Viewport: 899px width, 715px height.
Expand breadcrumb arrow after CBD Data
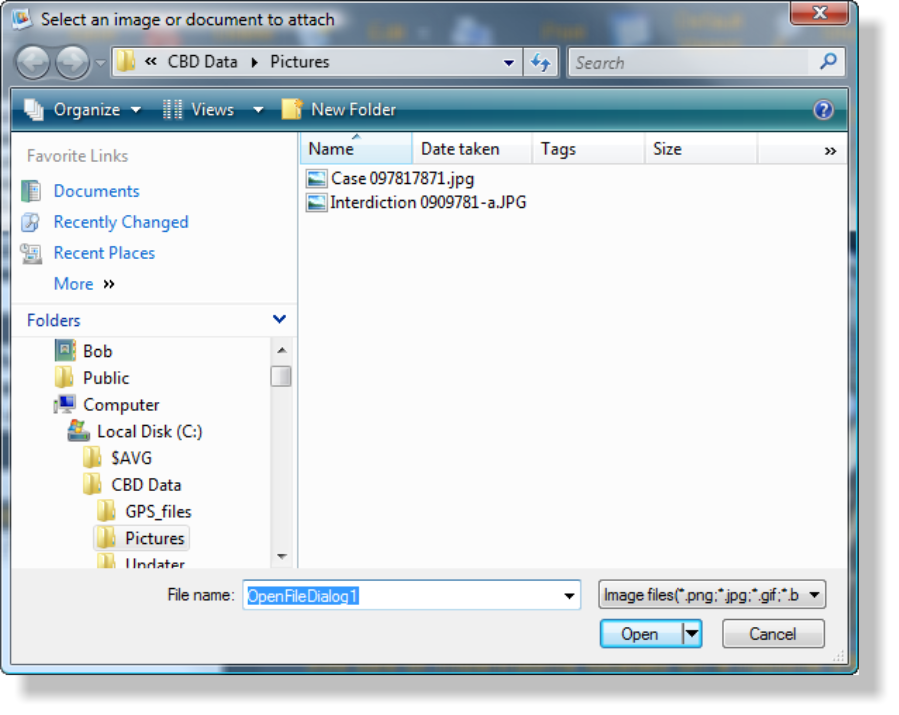pos(254,62)
